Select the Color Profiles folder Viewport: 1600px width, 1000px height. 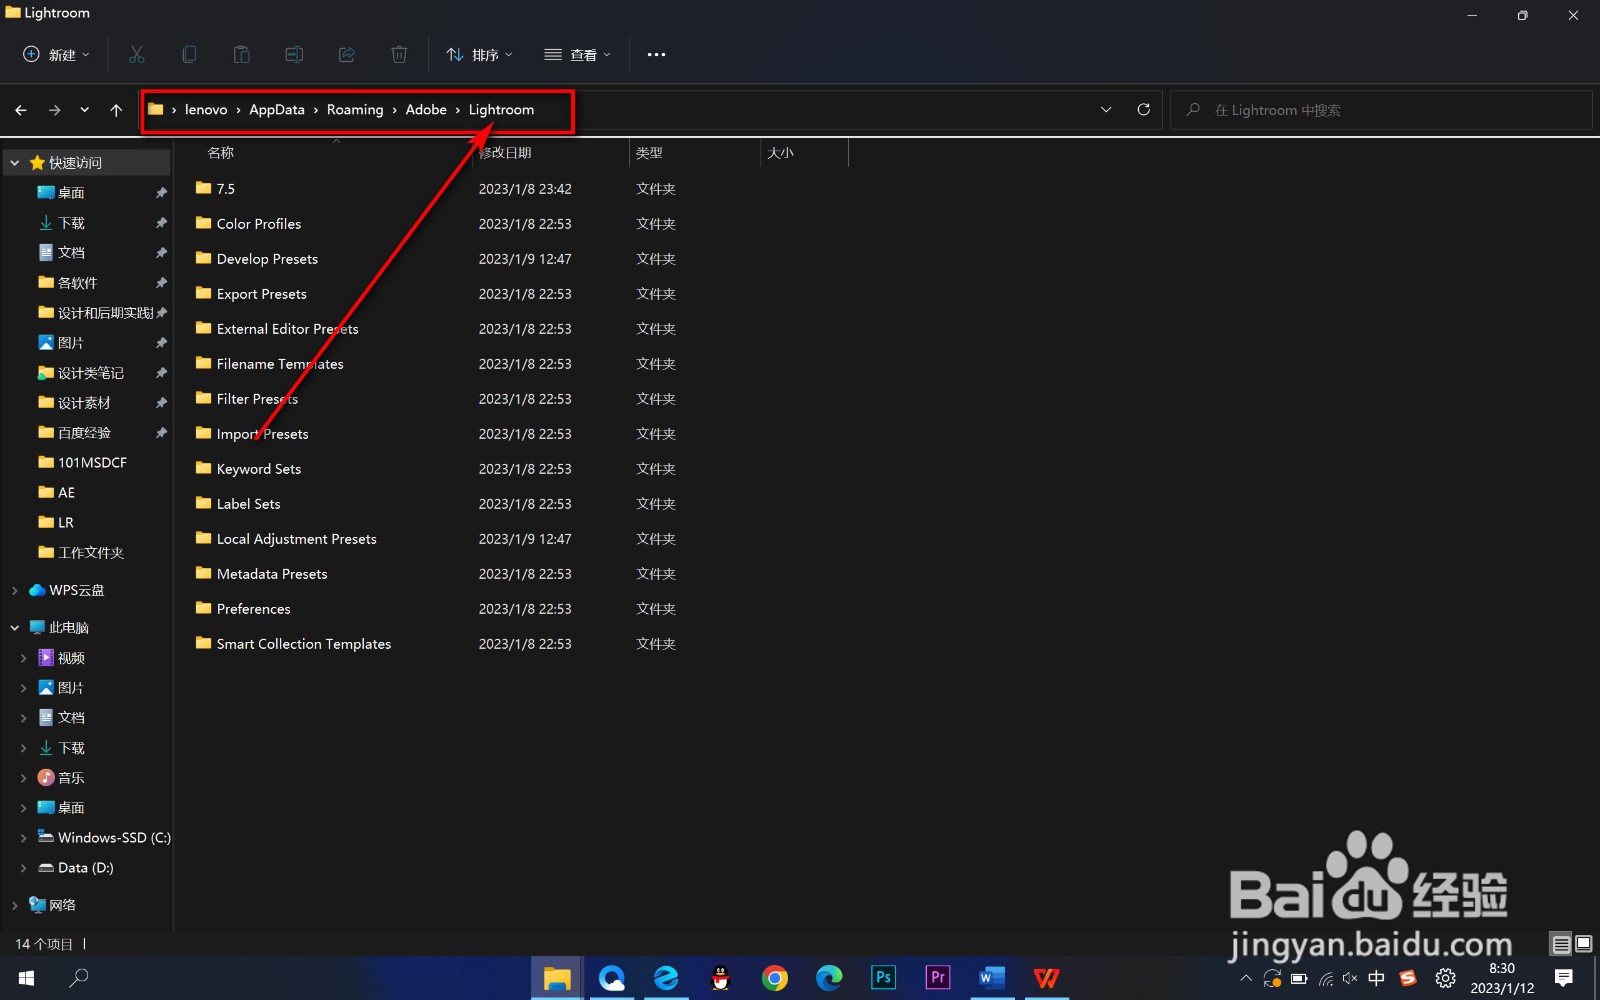tap(259, 224)
